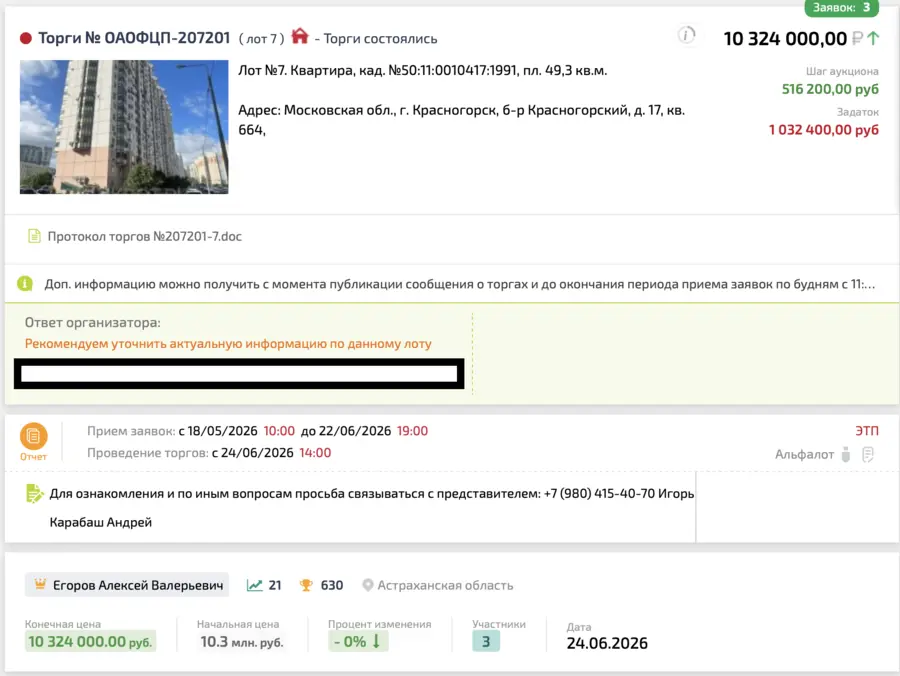
Task: Open the Альфалот platform link
Action: point(804,454)
